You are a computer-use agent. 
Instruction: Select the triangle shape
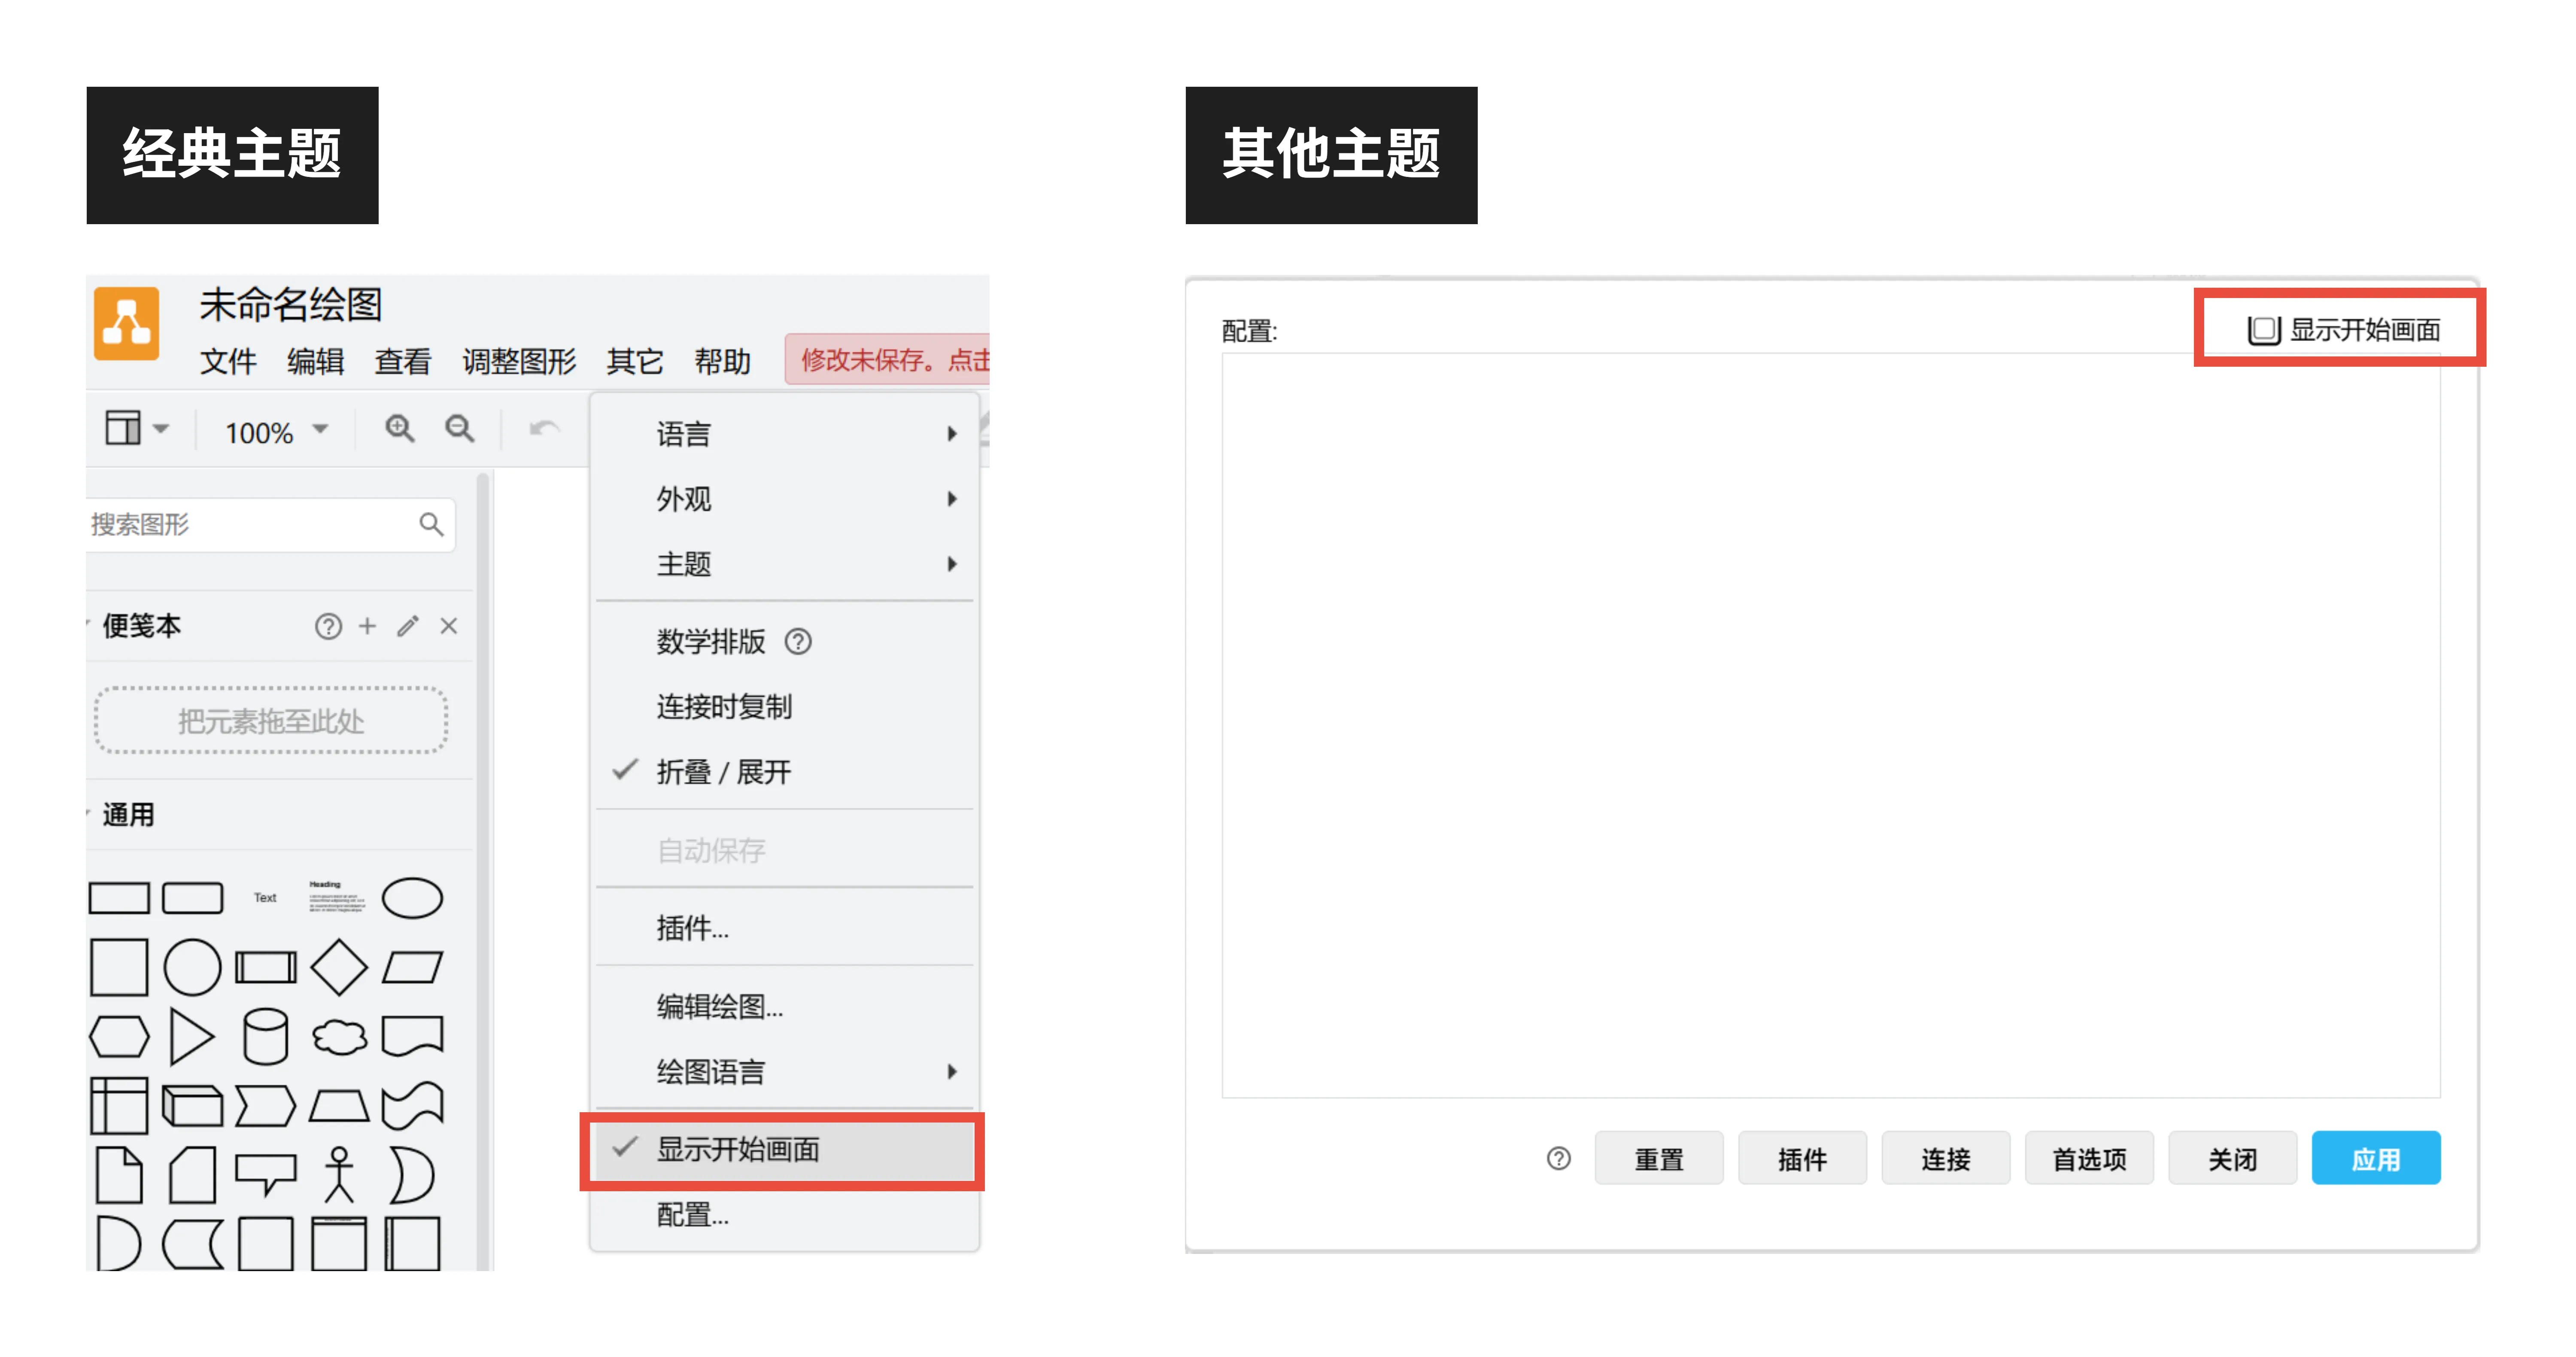click(192, 1037)
